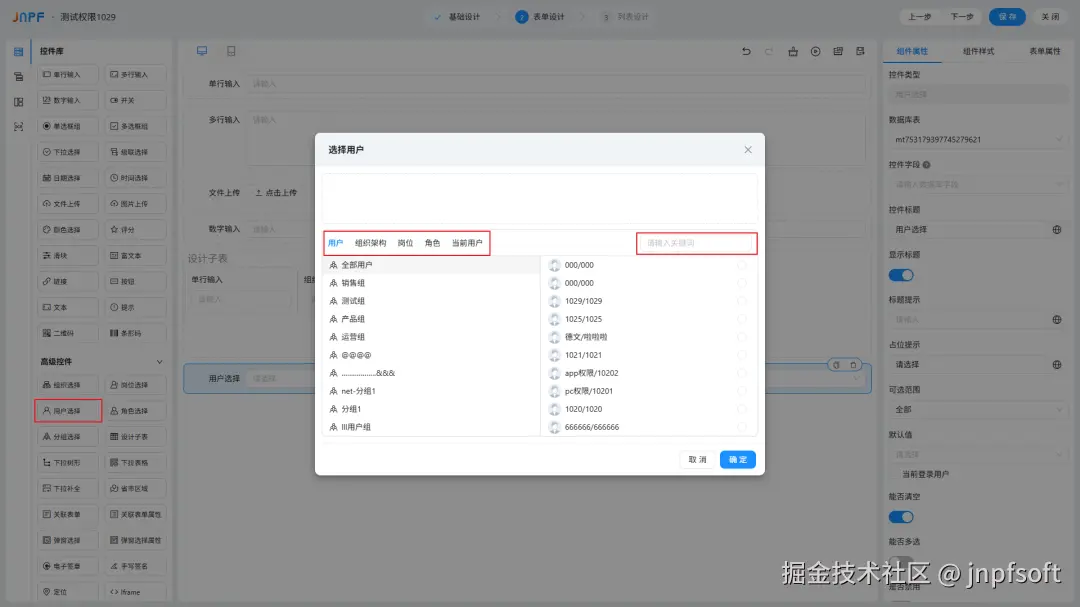This screenshot has height=607, width=1080.
Task: Click the clear canvas brush icon in toolbar
Action: click(793, 52)
